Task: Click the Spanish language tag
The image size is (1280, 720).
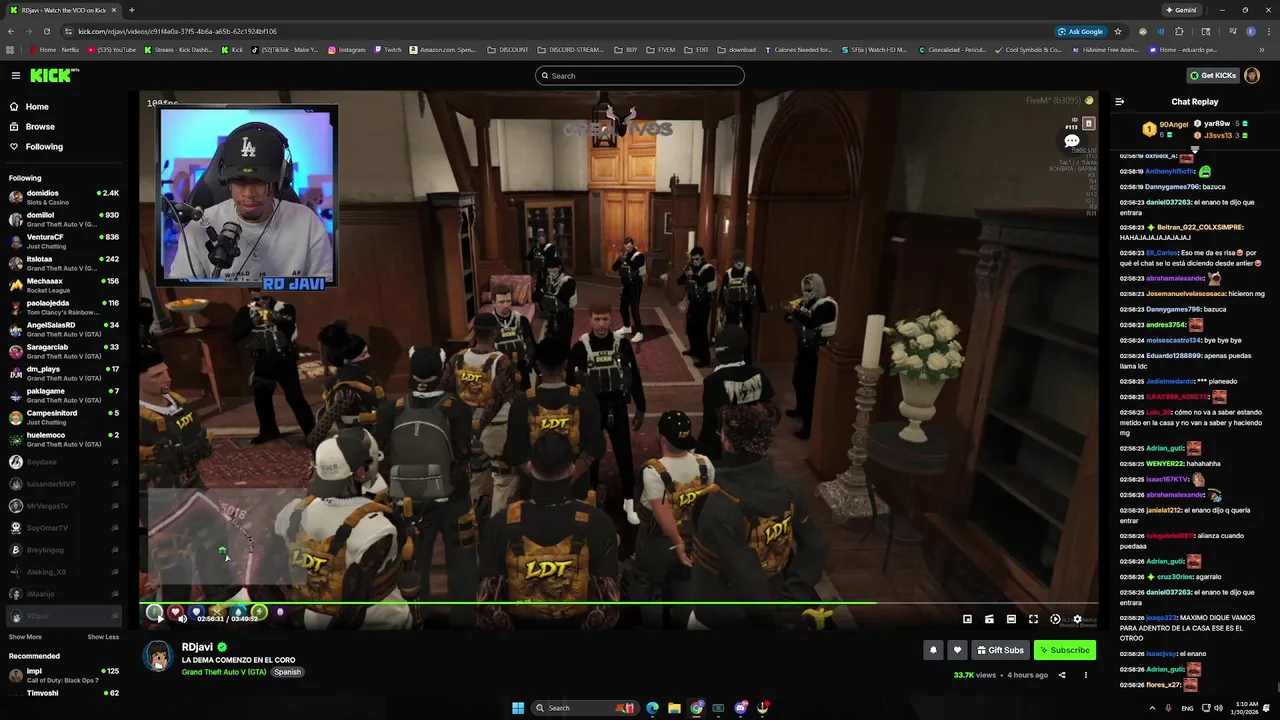Action: pyautogui.click(x=288, y=672)
